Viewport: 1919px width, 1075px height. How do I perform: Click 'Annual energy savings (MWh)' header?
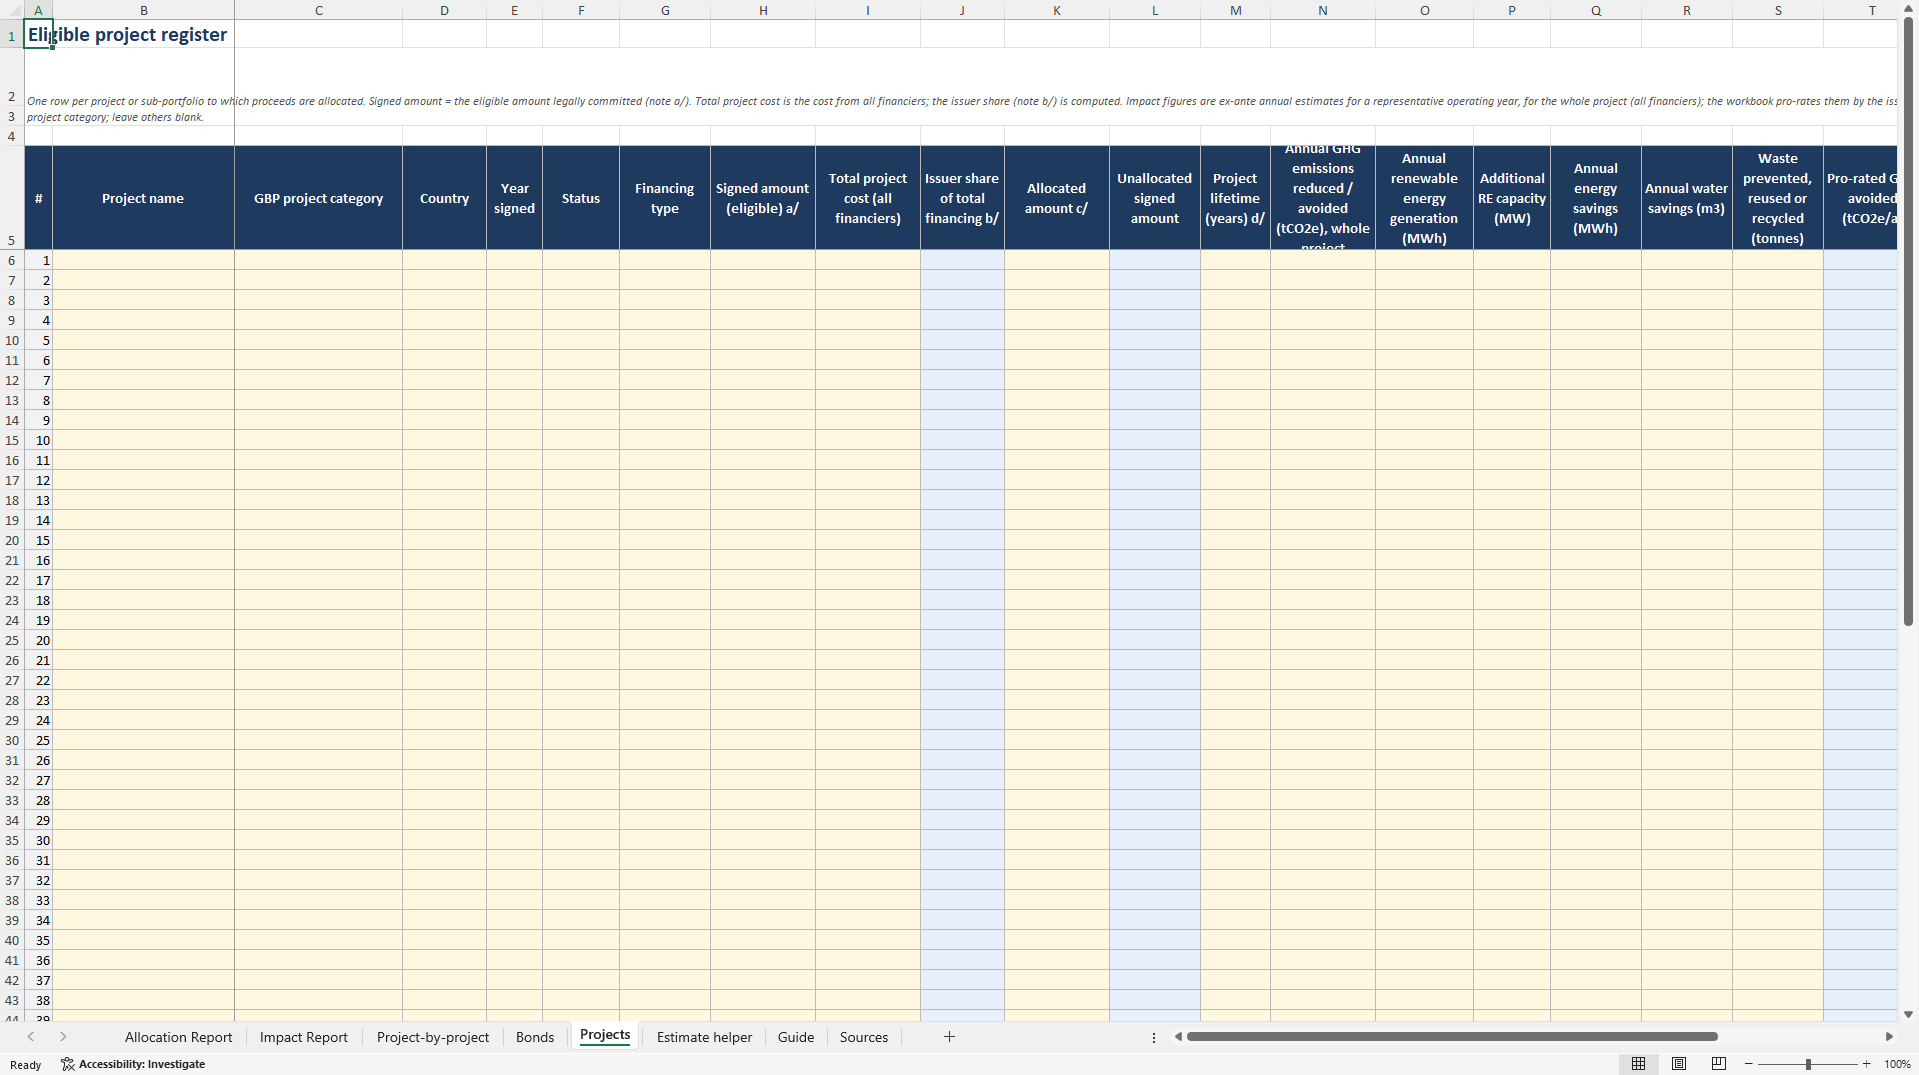tap(1595, 198)
